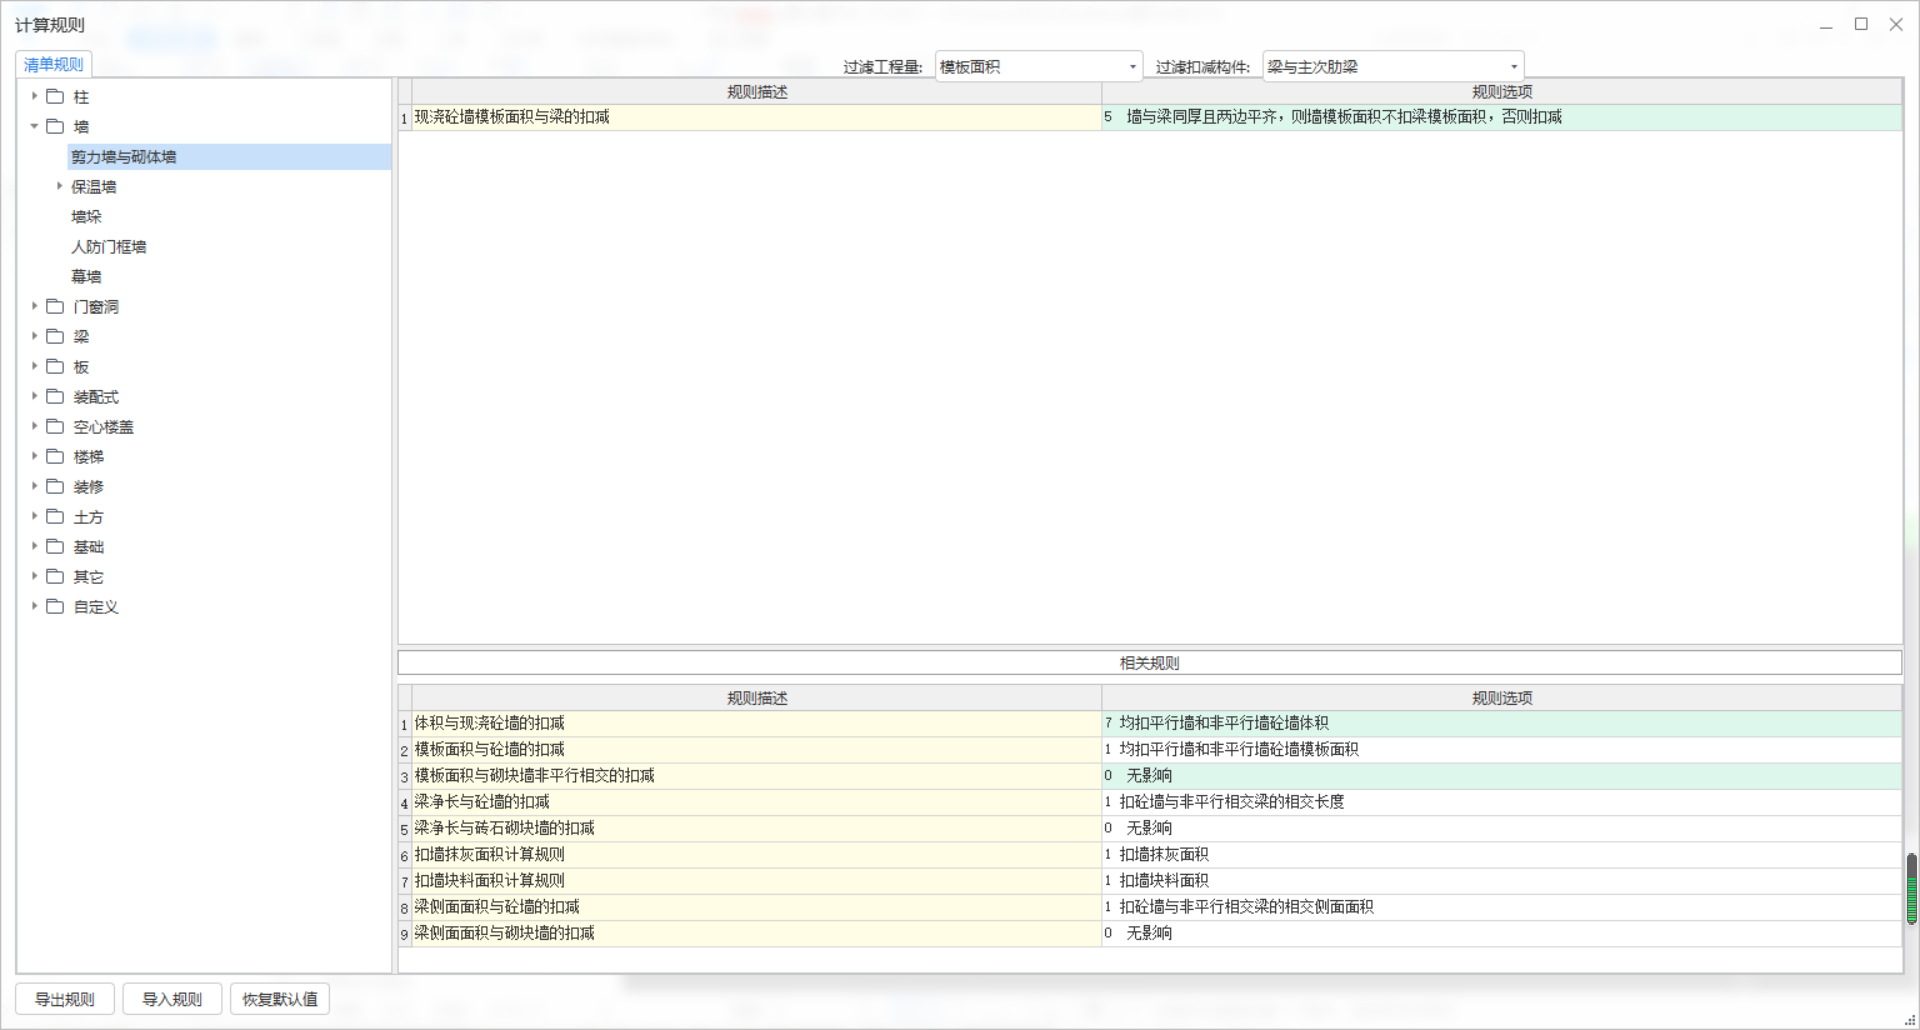The width and height of the screenshot is (1920, 1030).
Task: Click upper table 规则选项 column header
Action: (1501, 92)
